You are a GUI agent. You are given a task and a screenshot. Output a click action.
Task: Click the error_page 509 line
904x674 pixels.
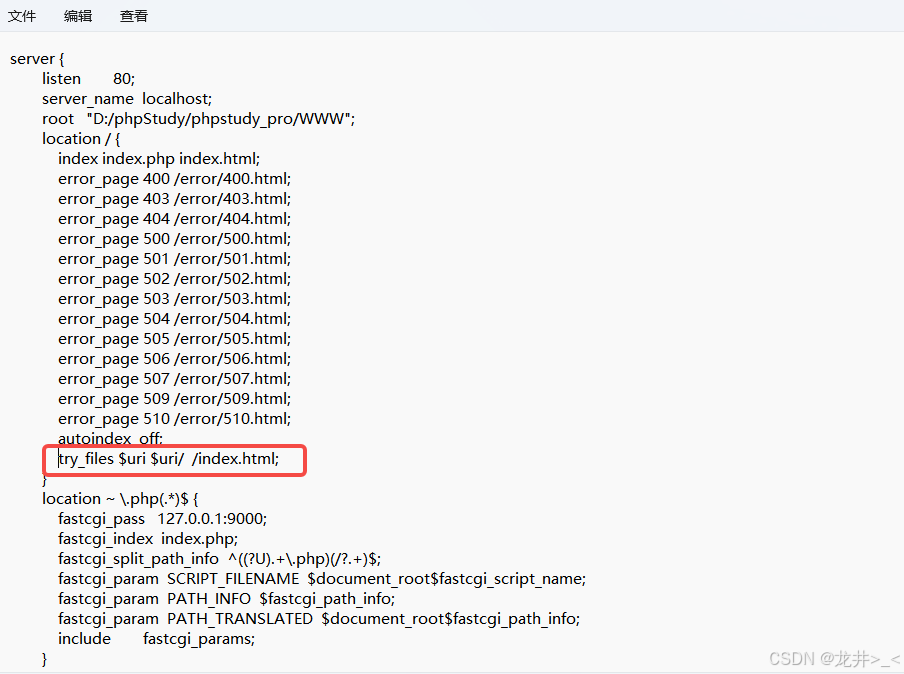[x=174, y=399]
